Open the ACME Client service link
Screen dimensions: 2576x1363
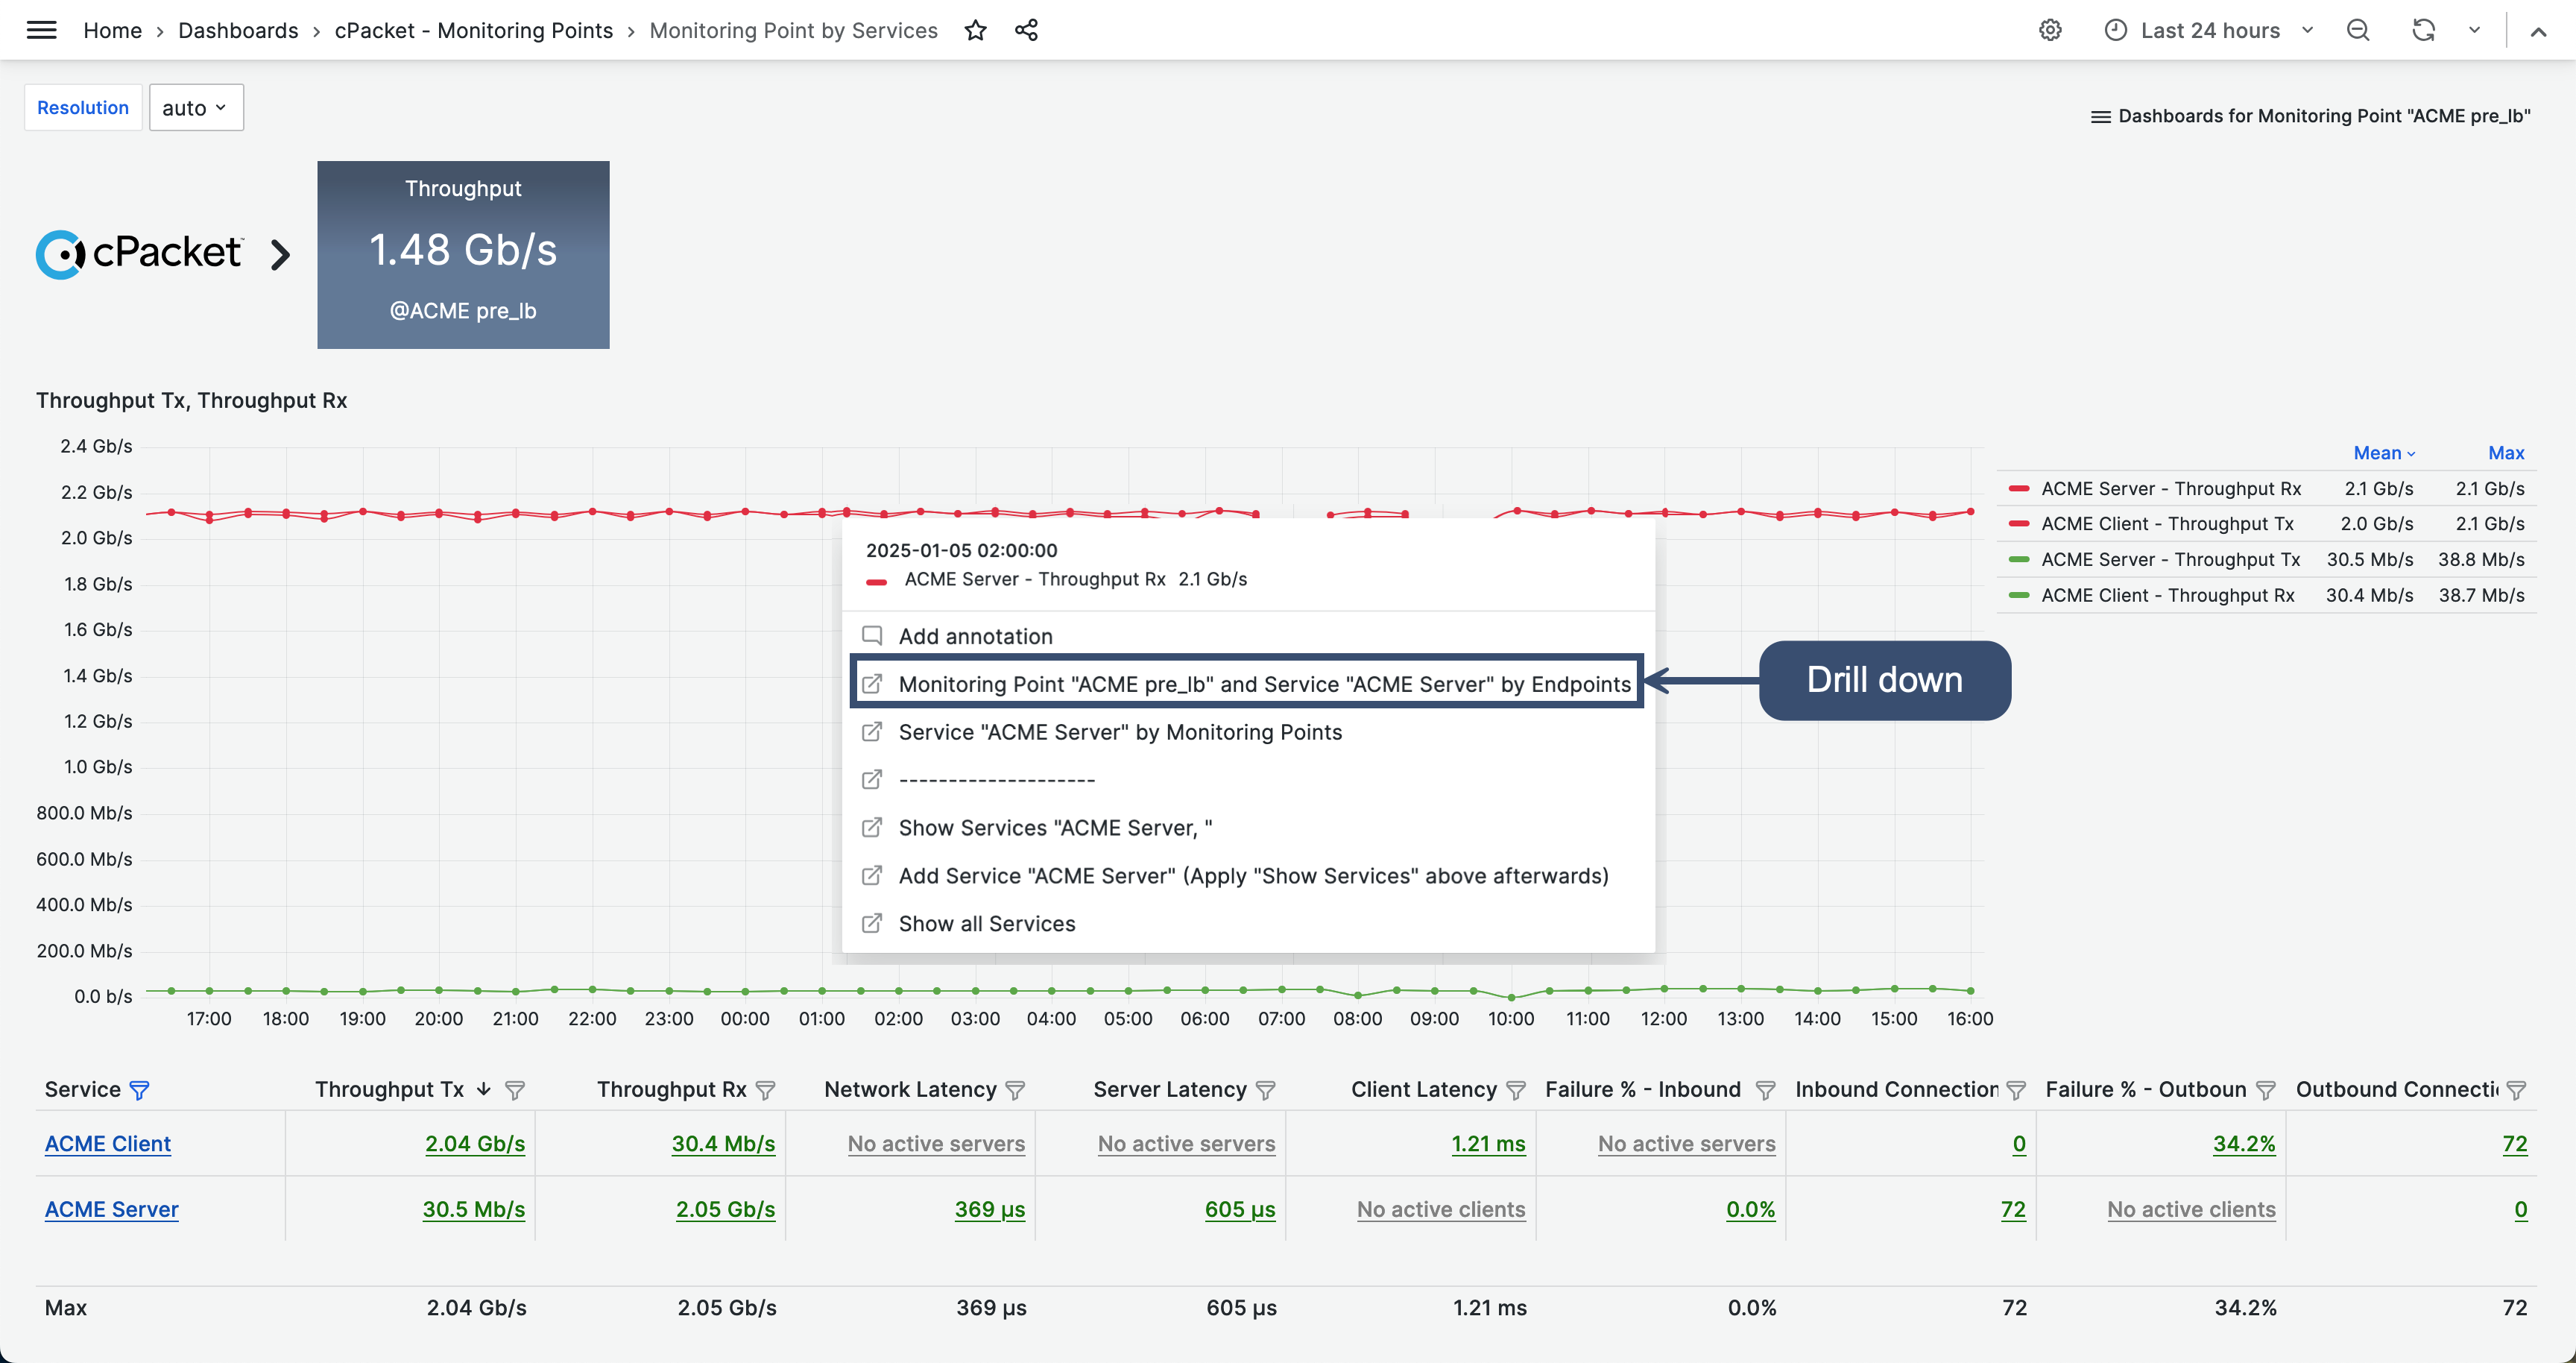(108, 1143)
